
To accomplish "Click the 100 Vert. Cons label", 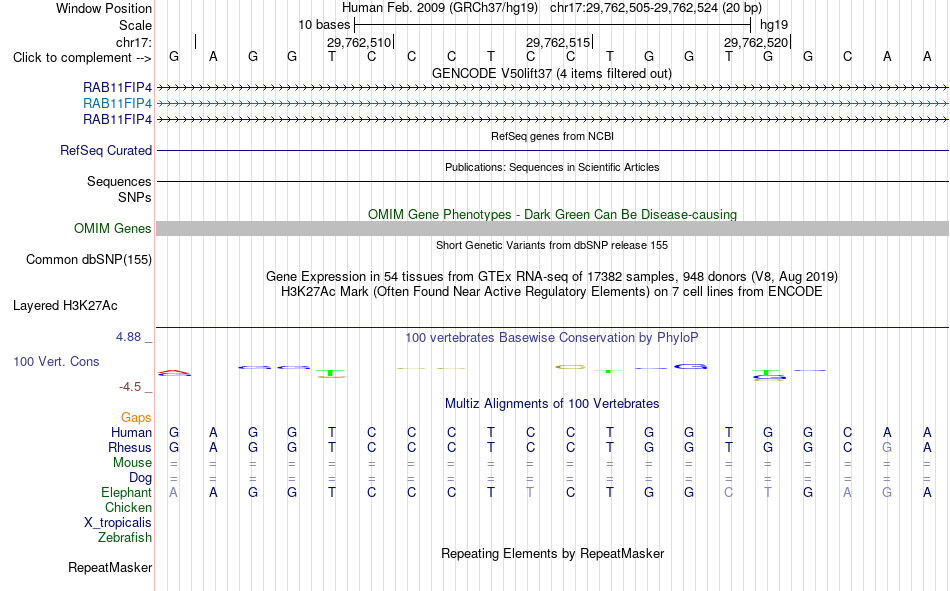I will [56, 361].
